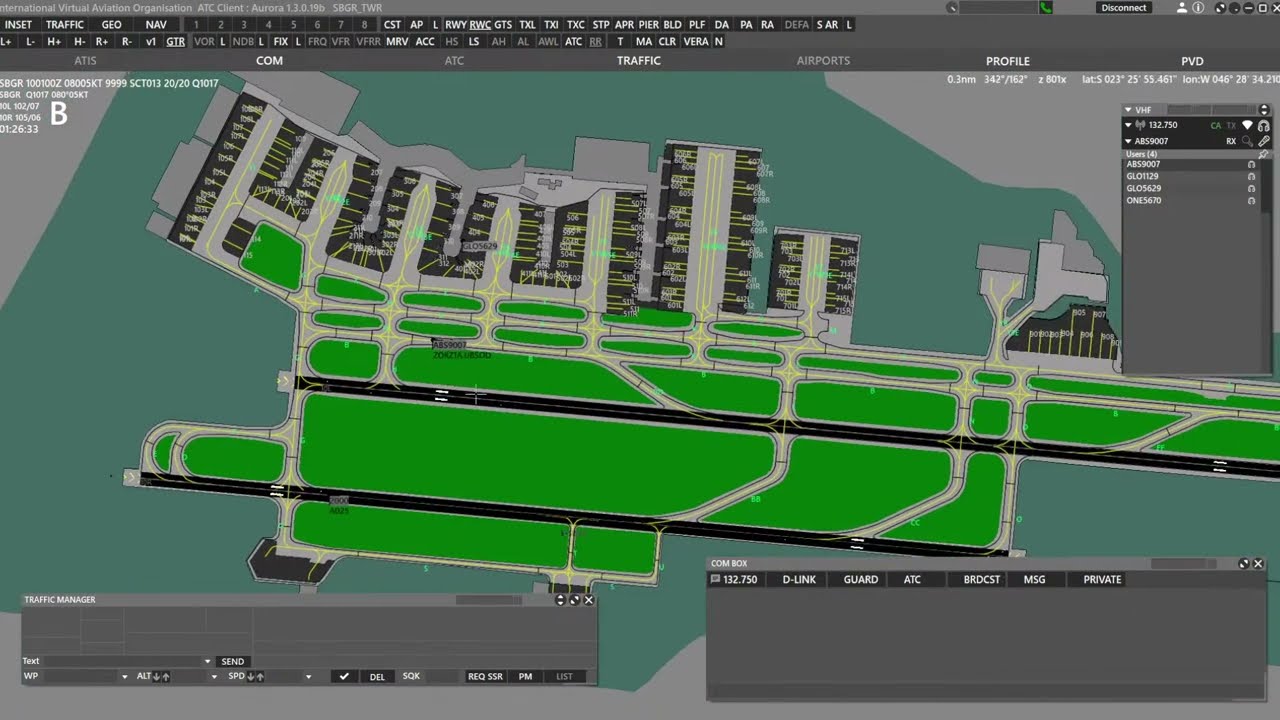1280x720 pixels.
Task: Open the information icon in title bar
Action: 1198,7
